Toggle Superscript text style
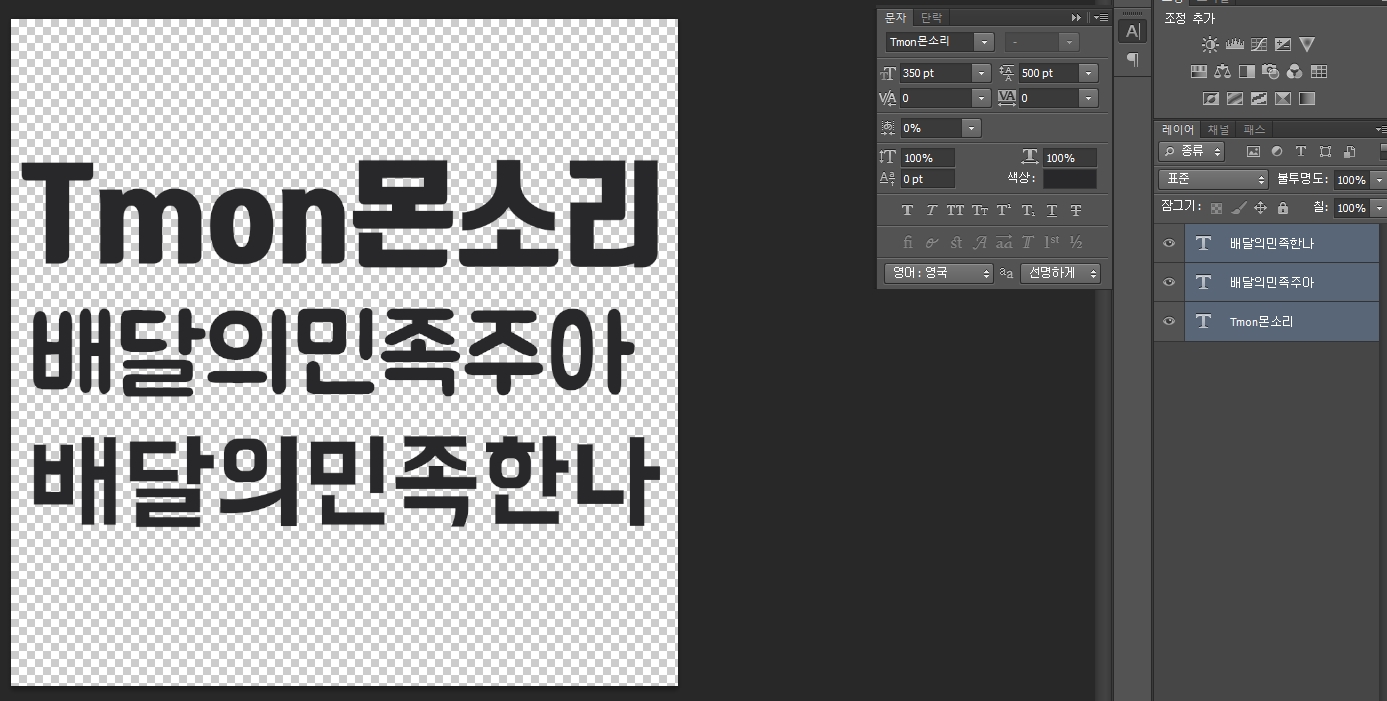 (1004, 210)
